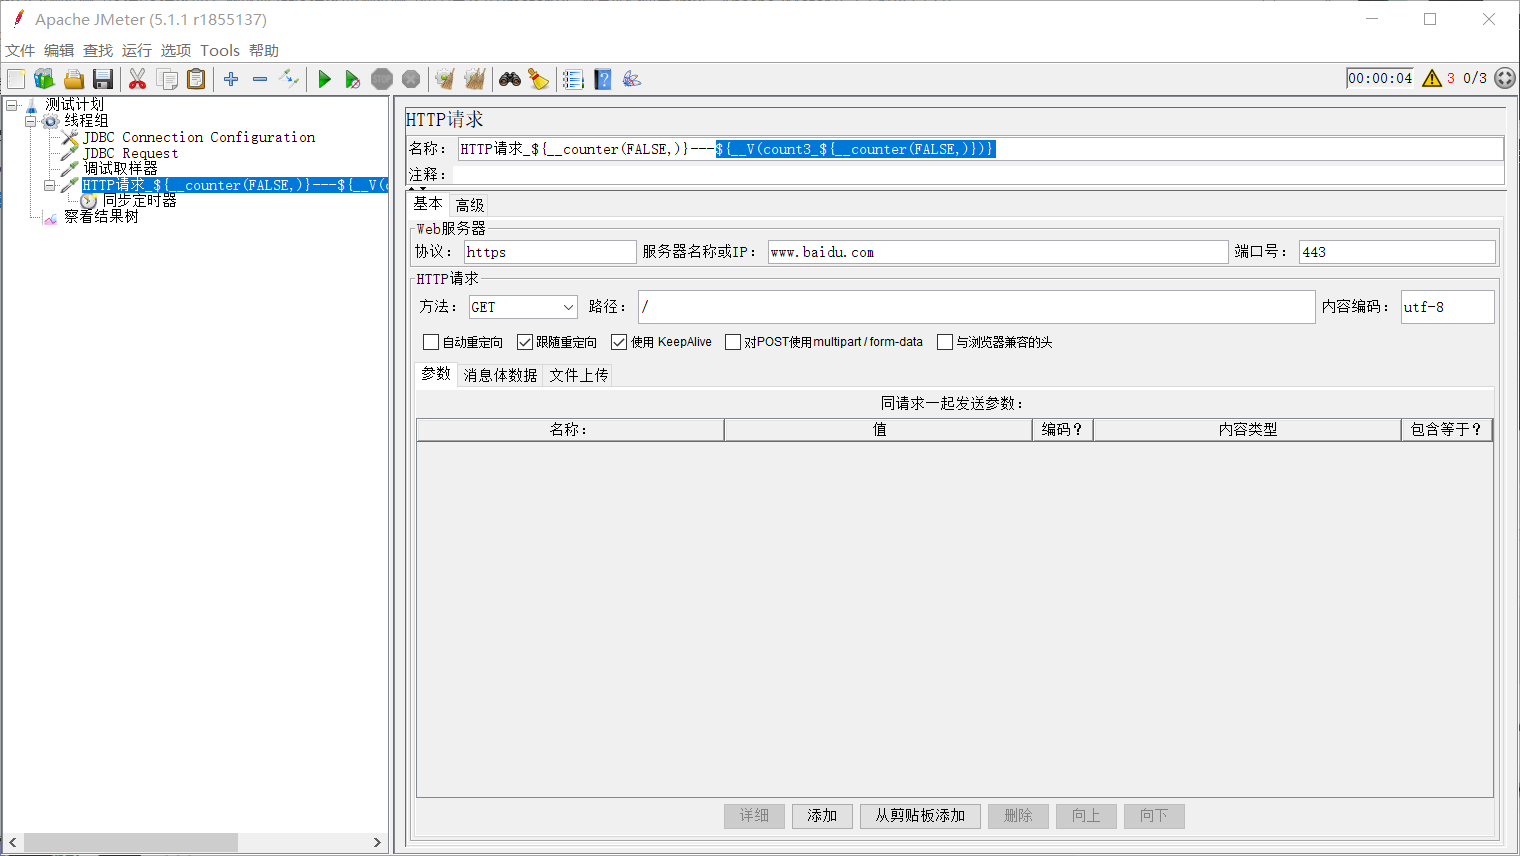Click the blue feather icon right of Help
1520x856 pixels.
(631, 79)
